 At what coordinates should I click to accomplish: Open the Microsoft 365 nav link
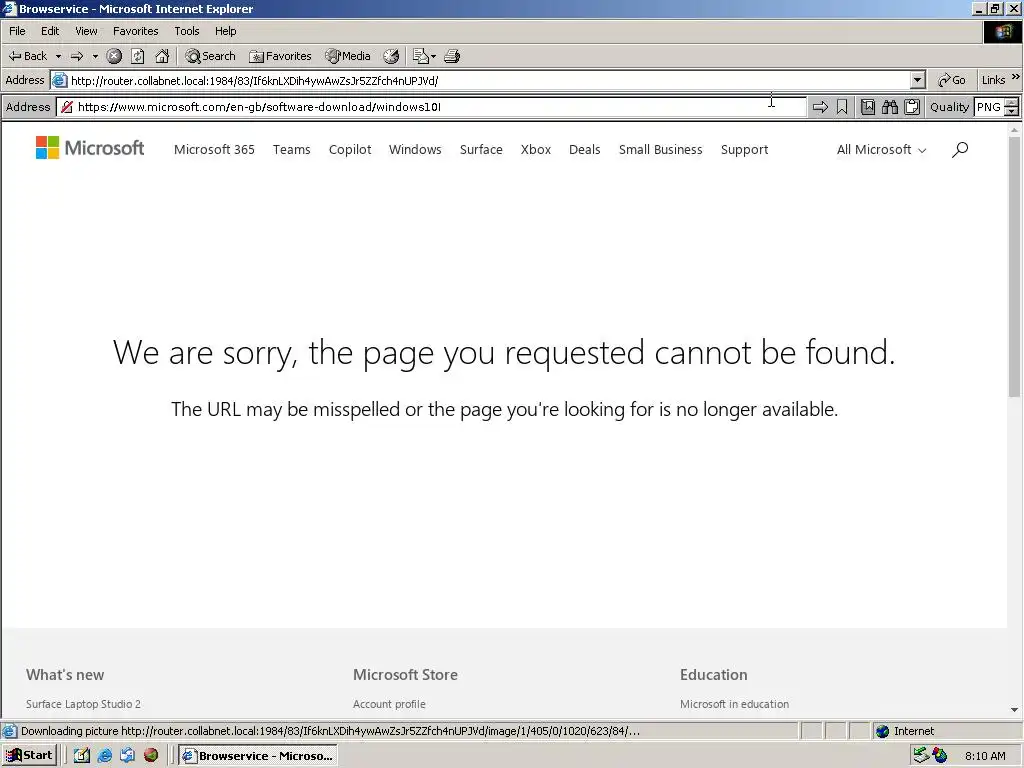pos(214,150)
